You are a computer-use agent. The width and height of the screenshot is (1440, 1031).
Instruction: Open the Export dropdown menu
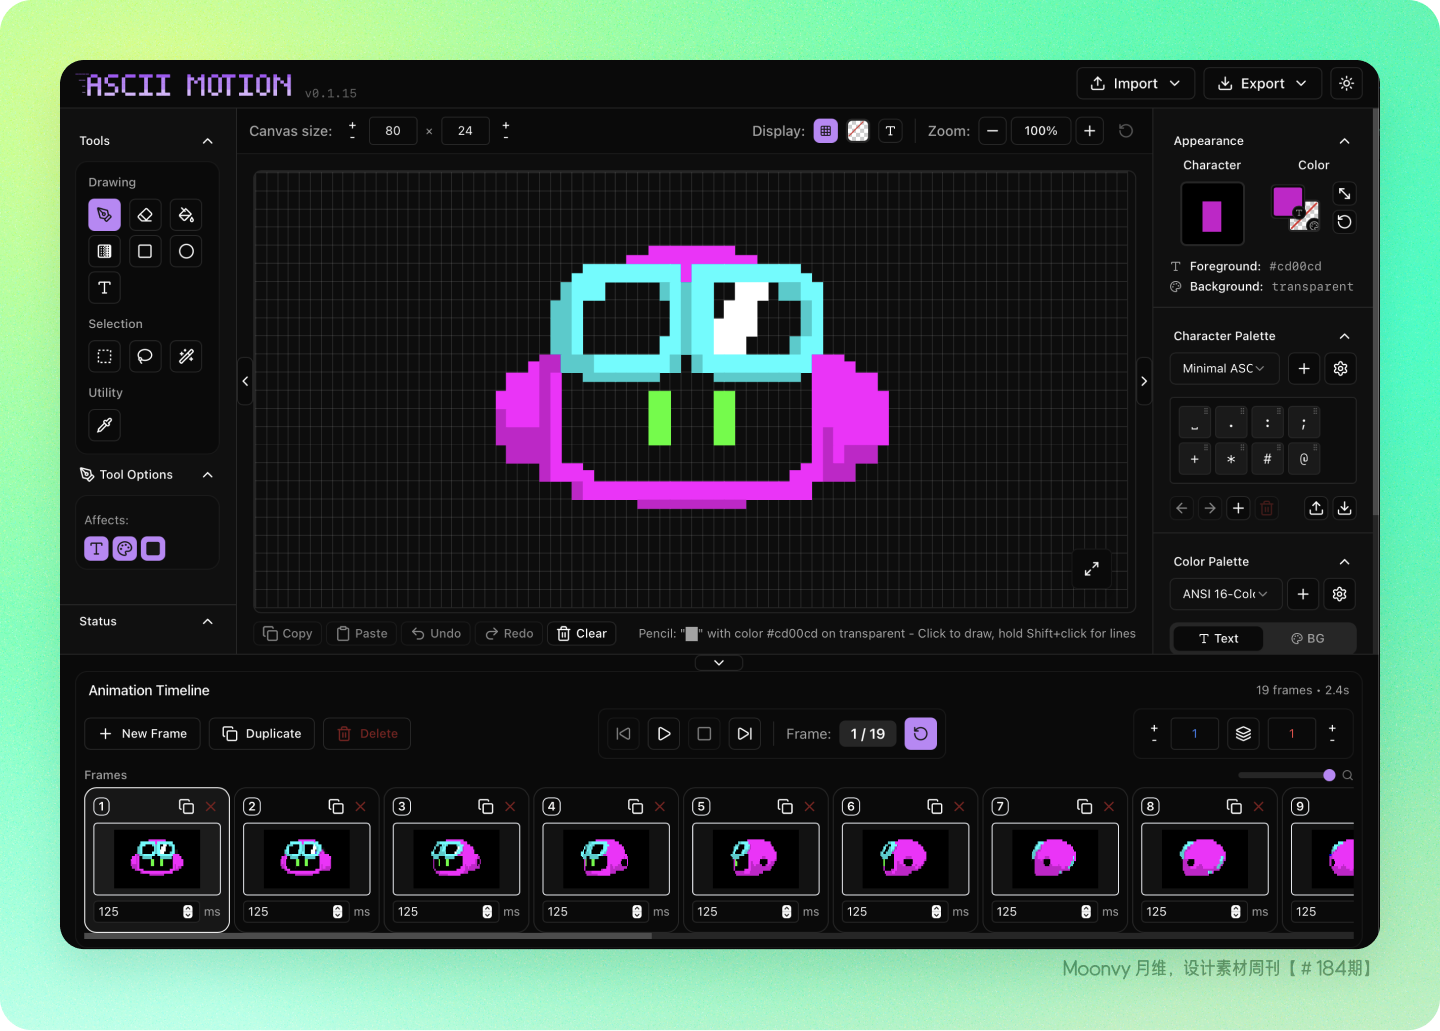1262,84
